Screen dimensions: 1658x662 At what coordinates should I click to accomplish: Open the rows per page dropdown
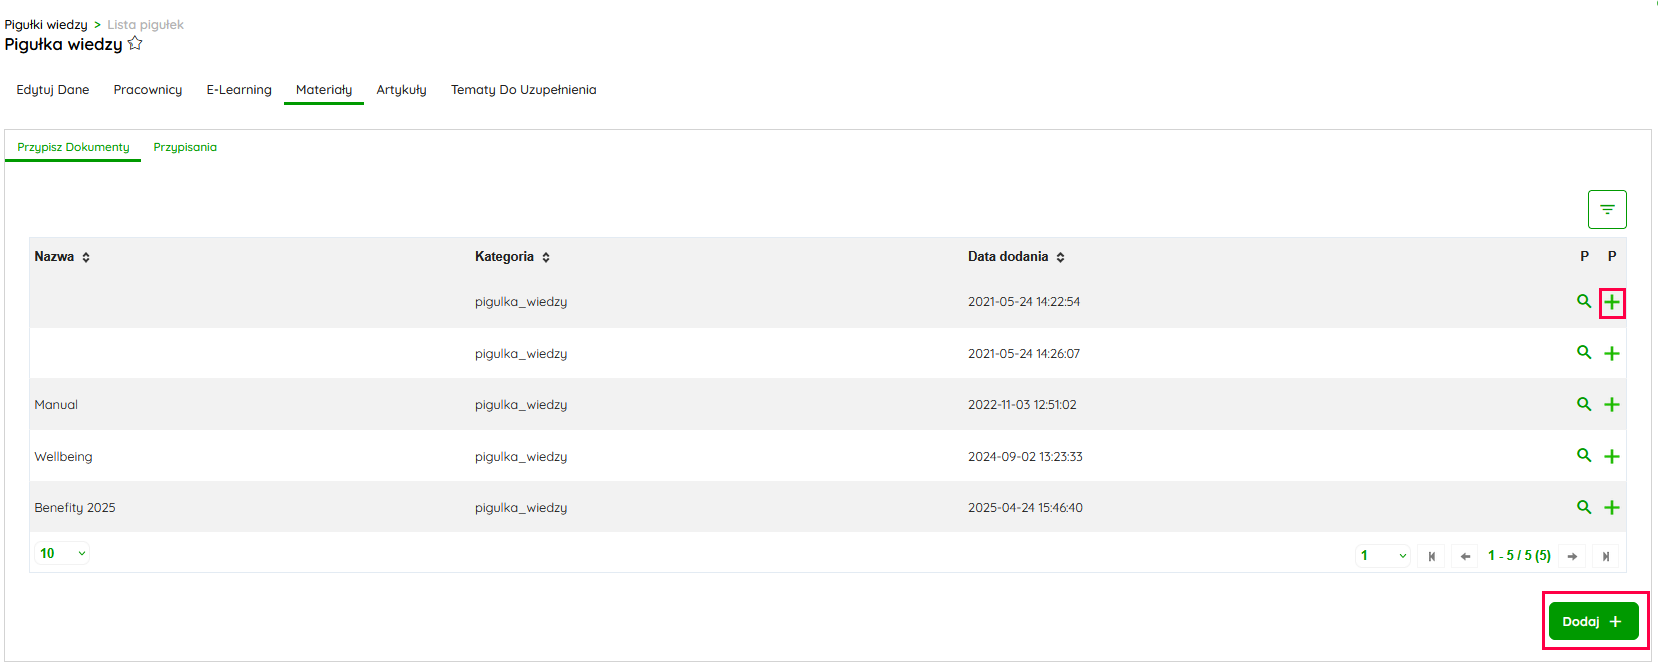click(x=62, y=553)
